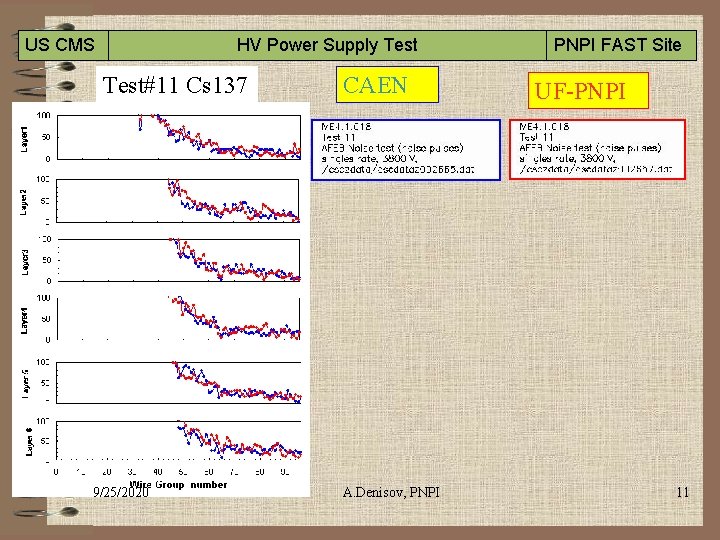
Task: Click the Layer 6 plot
Action: [179, 440]
